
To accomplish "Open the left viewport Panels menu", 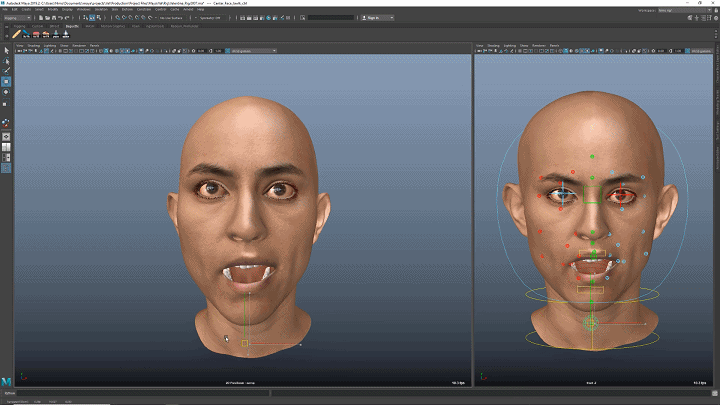I will tap(94, 45).
